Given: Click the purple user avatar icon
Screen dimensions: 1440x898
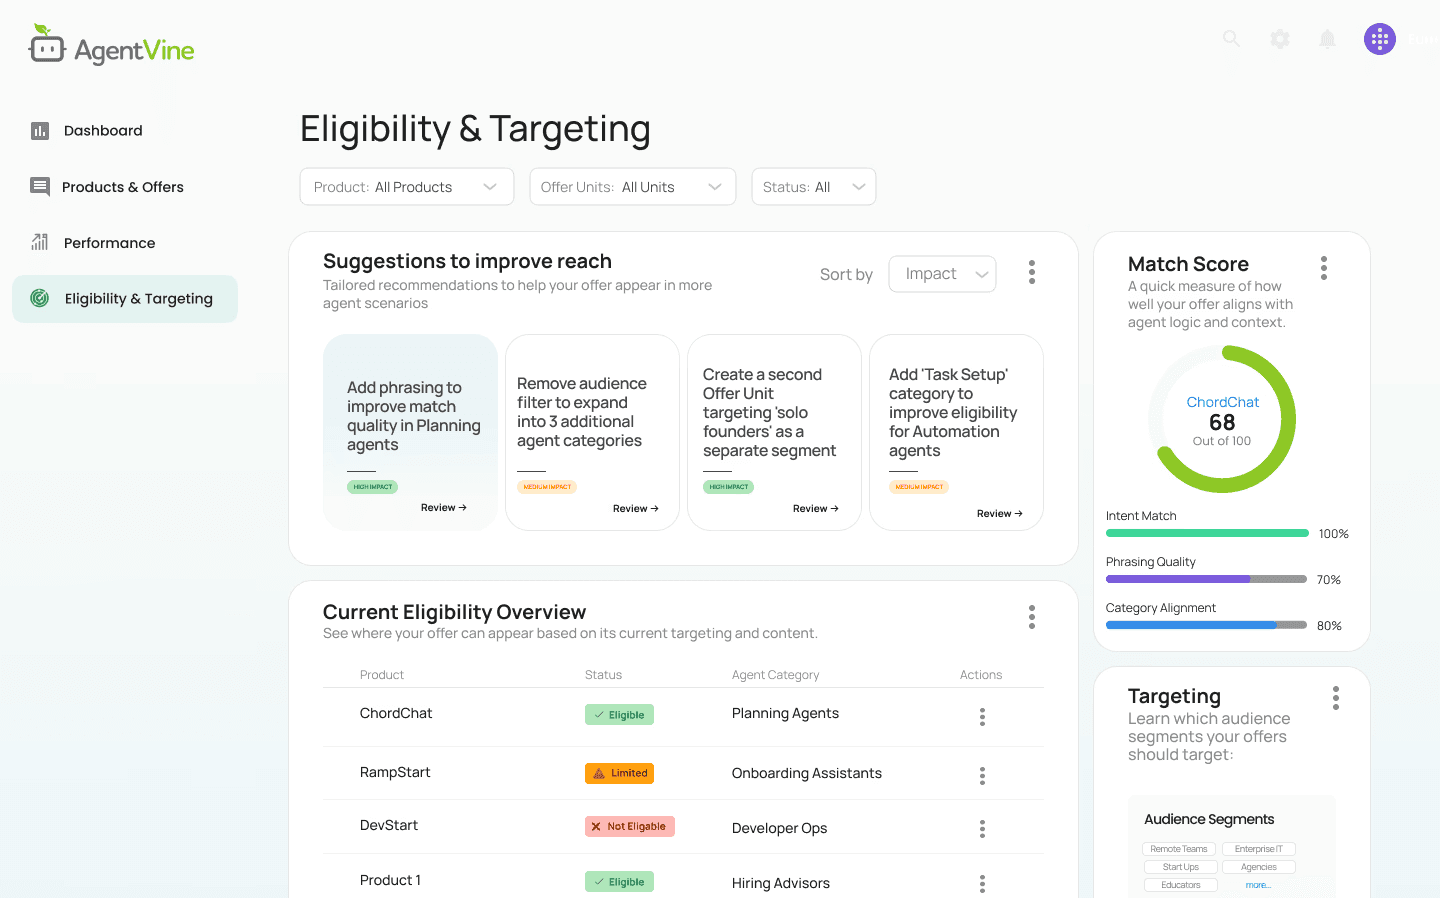Looking at the screenshot, I should pos(1380,39).
